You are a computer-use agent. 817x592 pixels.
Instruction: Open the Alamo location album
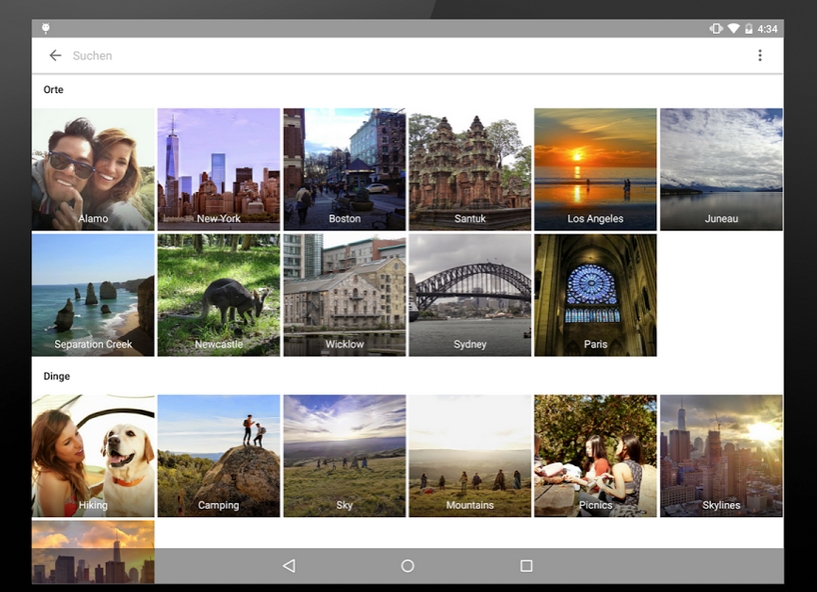(x=93, y=169)
